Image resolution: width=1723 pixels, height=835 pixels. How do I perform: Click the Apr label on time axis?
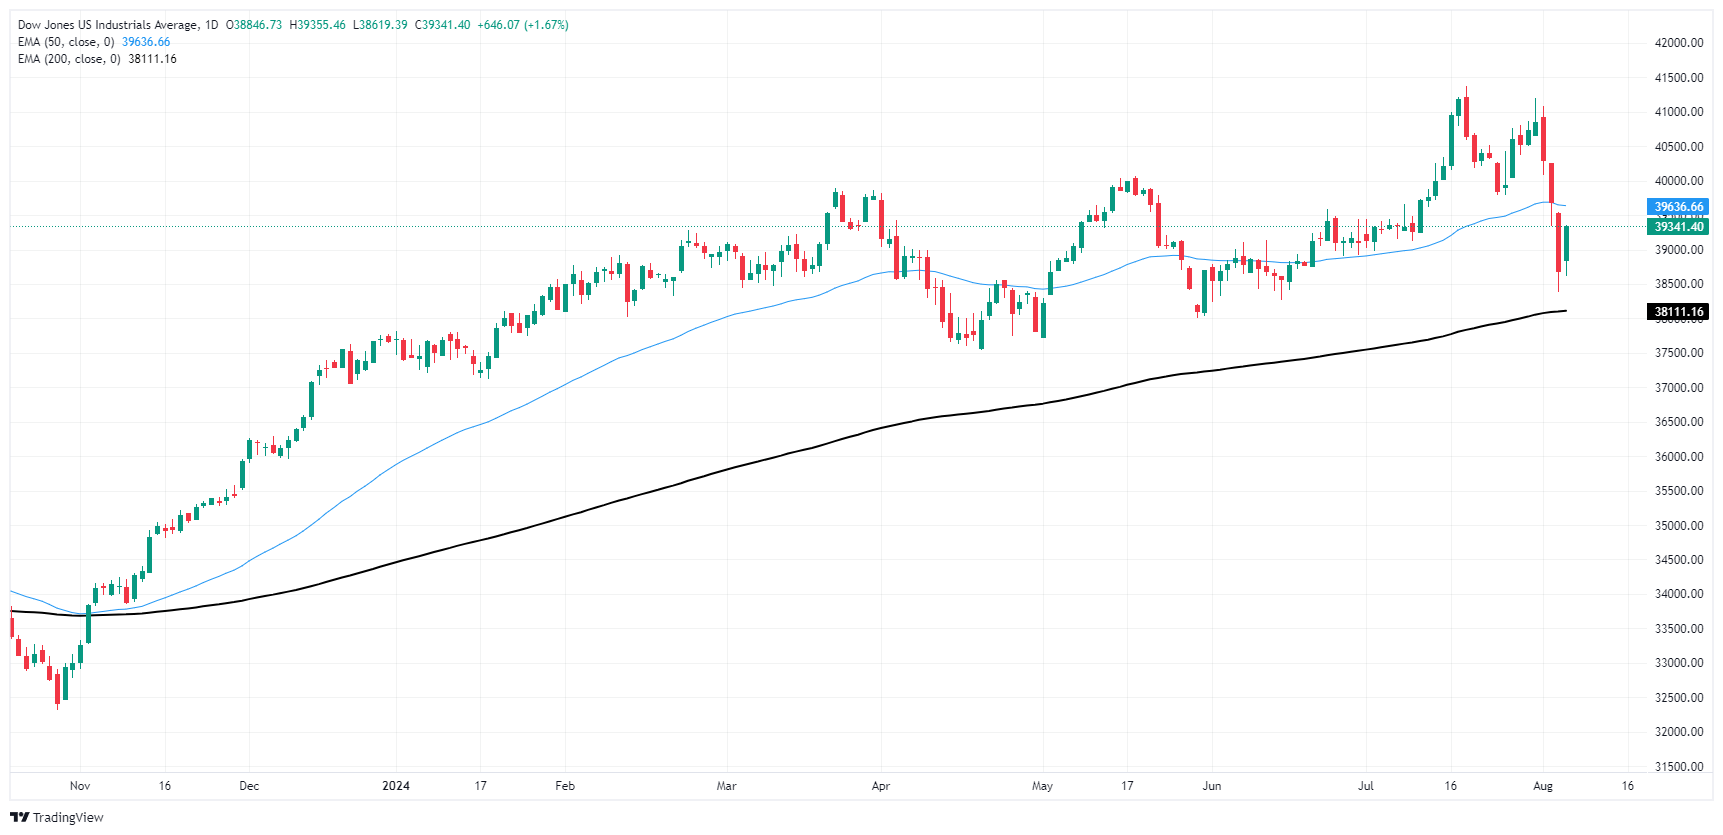pyautogui.click(x=881, y=786)
